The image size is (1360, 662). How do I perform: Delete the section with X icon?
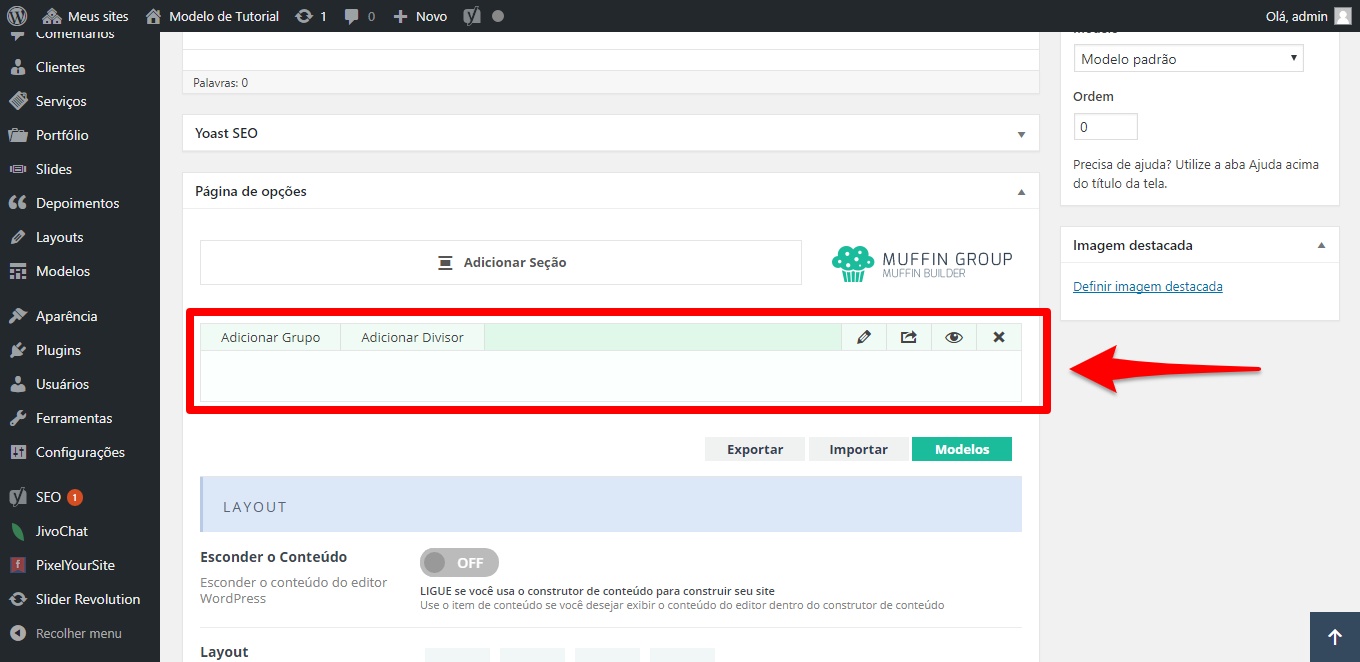coord(998,337)
